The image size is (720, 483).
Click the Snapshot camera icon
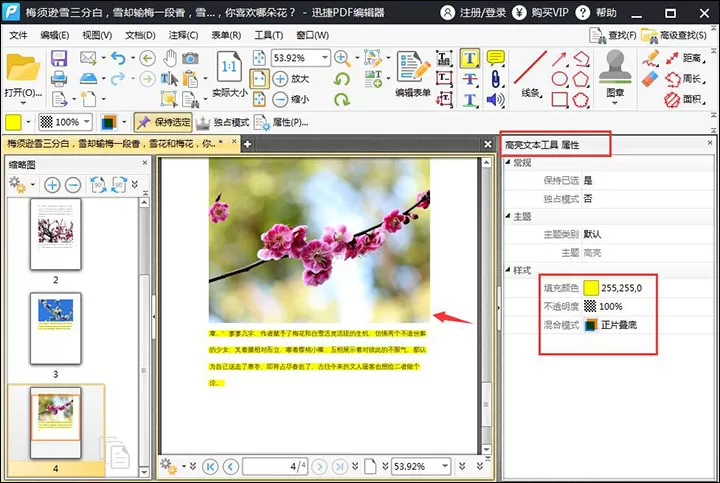(190, 58)
